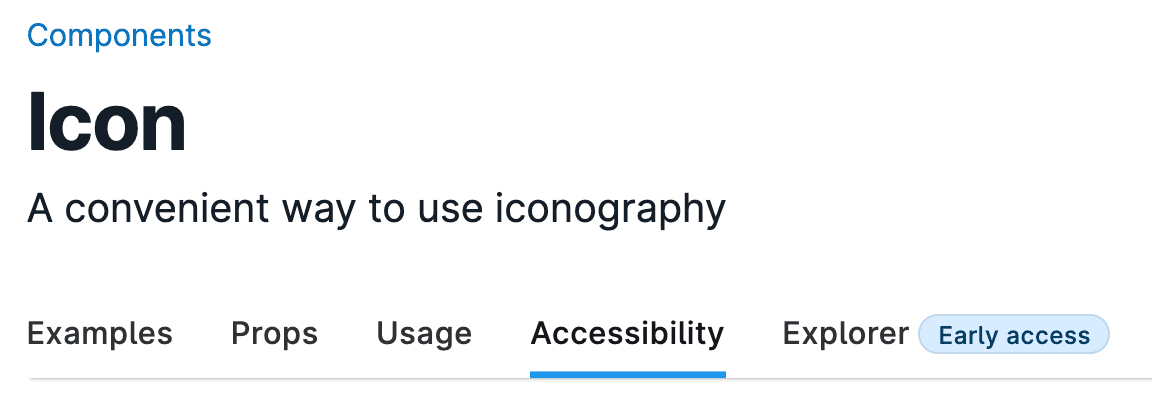The height and width of the screenshot is (410, 1152).
Task: View the Icon props documentation
Action: click(274, 333)
